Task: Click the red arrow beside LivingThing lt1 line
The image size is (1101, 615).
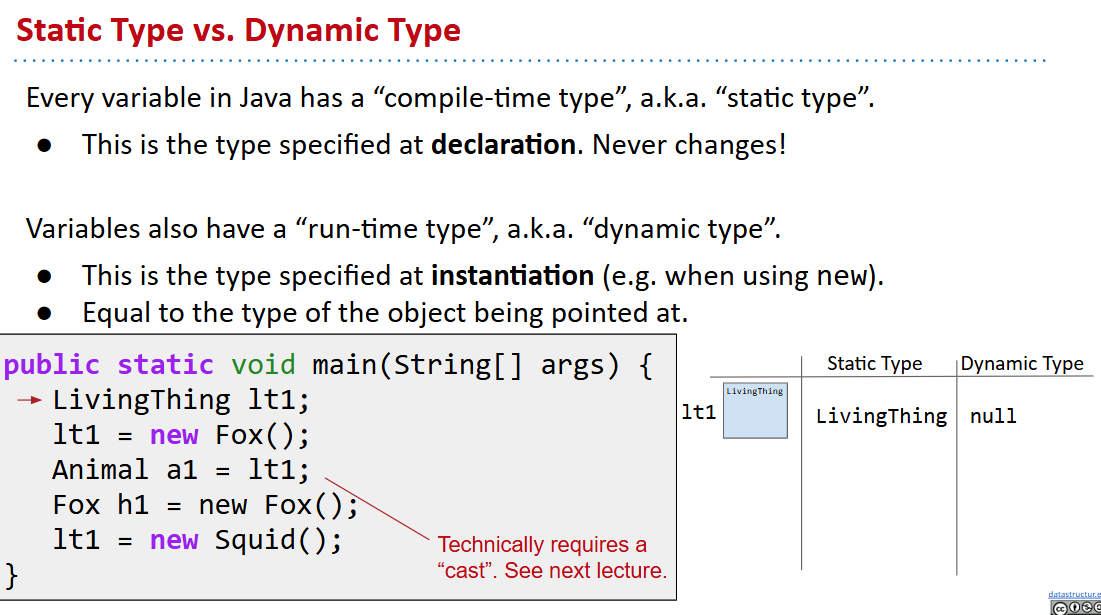Action: [x=30, y=401]
